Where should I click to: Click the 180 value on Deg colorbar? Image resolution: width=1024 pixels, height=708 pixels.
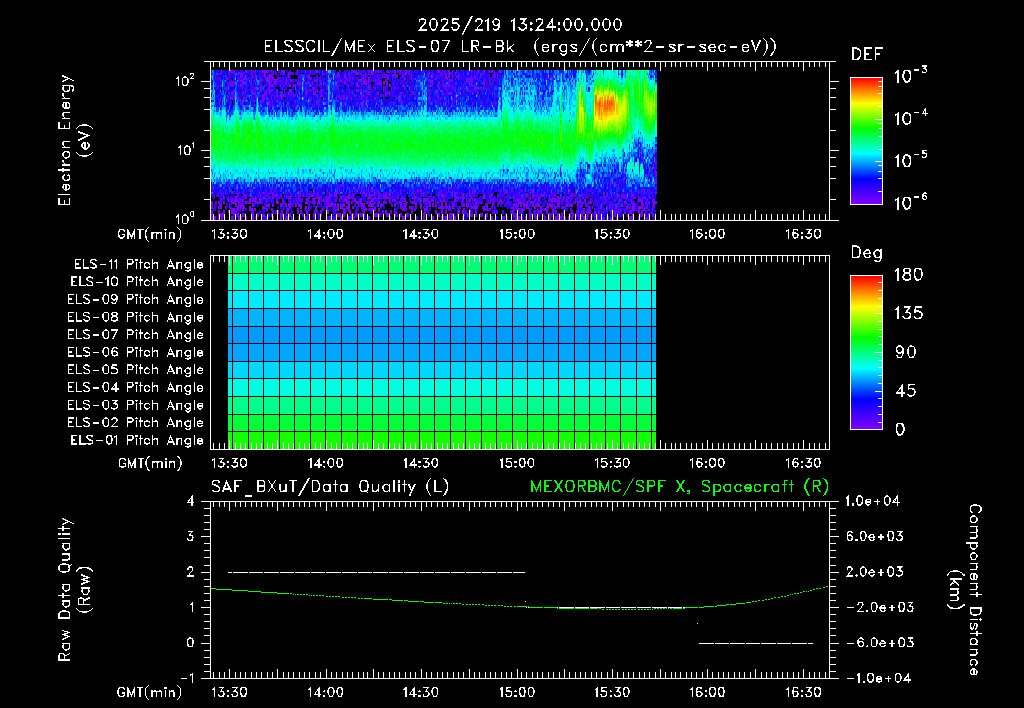tap(908, 274)
